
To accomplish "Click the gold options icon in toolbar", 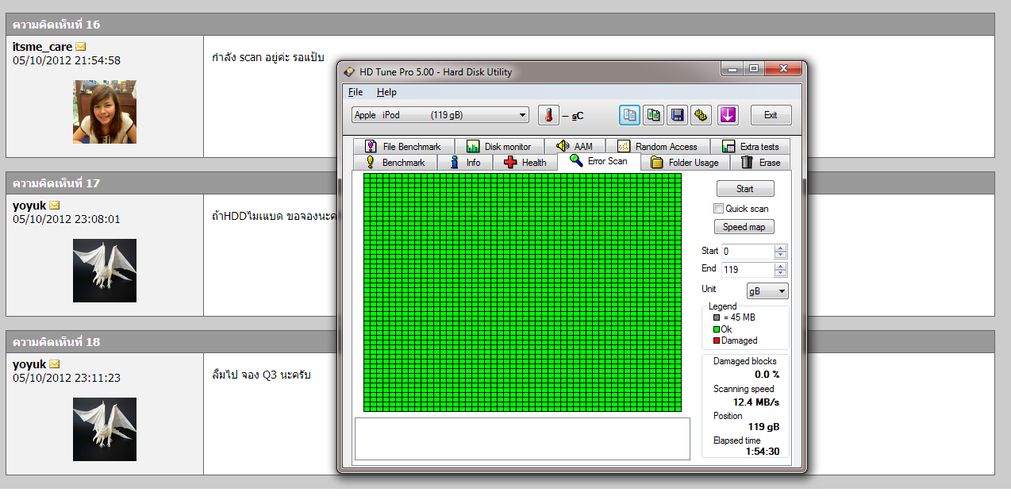I will pos(702,115).
